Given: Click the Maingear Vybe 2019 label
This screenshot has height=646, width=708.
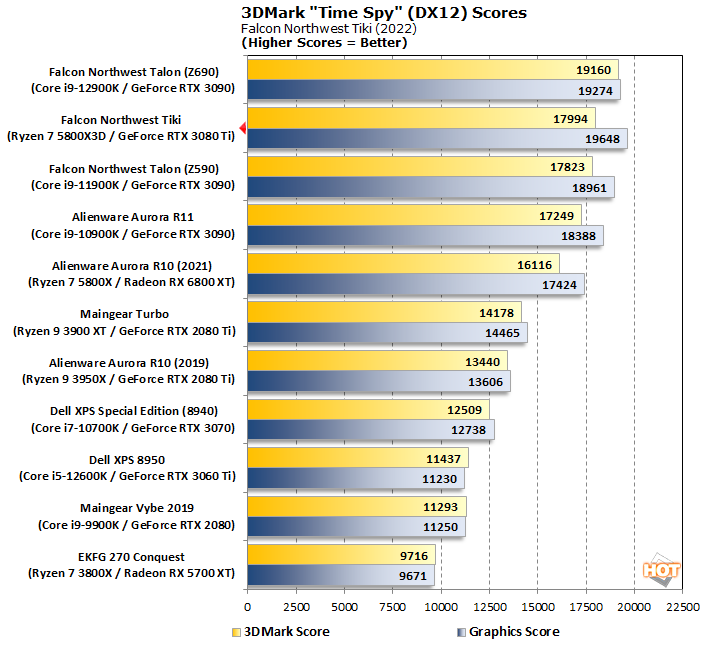Looking at the screenshot, I should tap(137, 508).
